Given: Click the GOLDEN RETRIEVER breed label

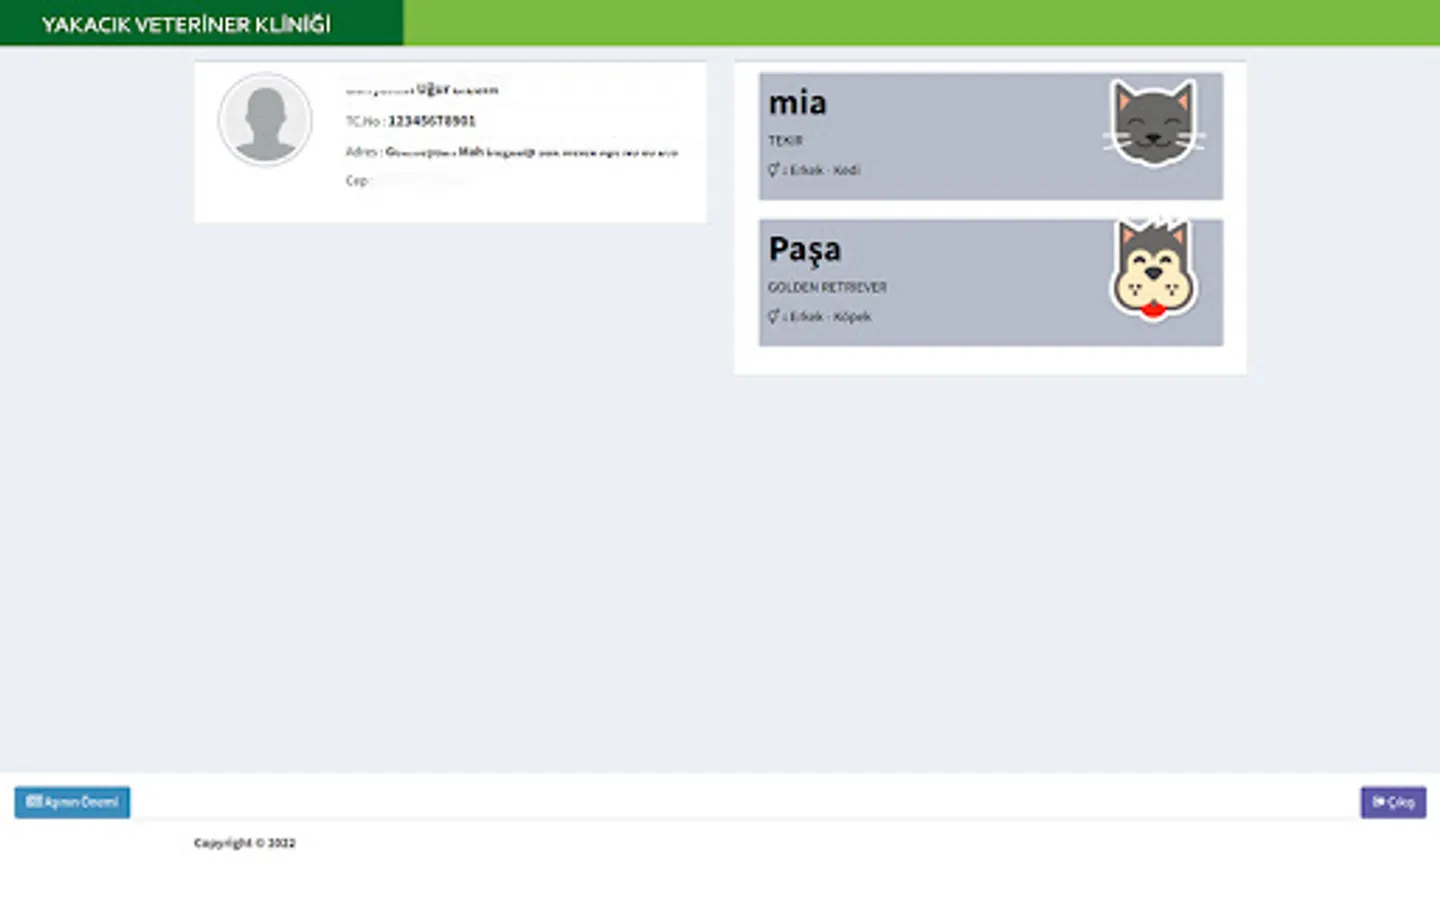Looking at the screenshot, I should coord(827,287).
